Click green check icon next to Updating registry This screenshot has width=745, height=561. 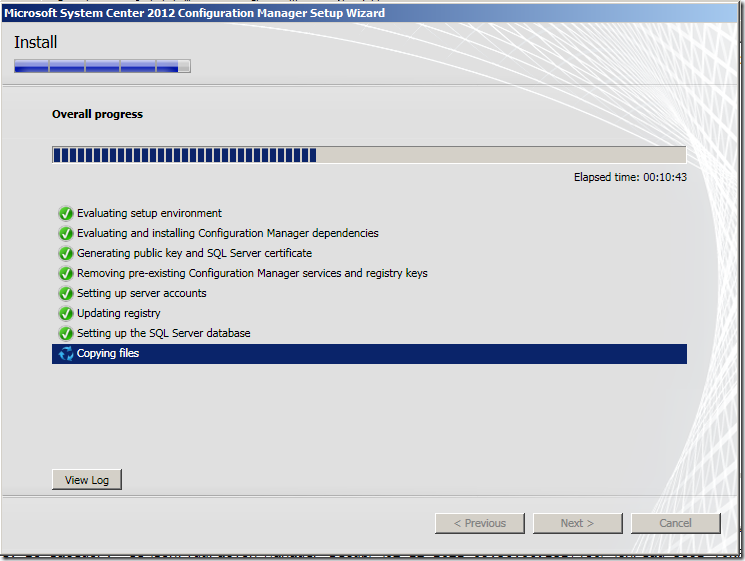[x=66, y=313]
